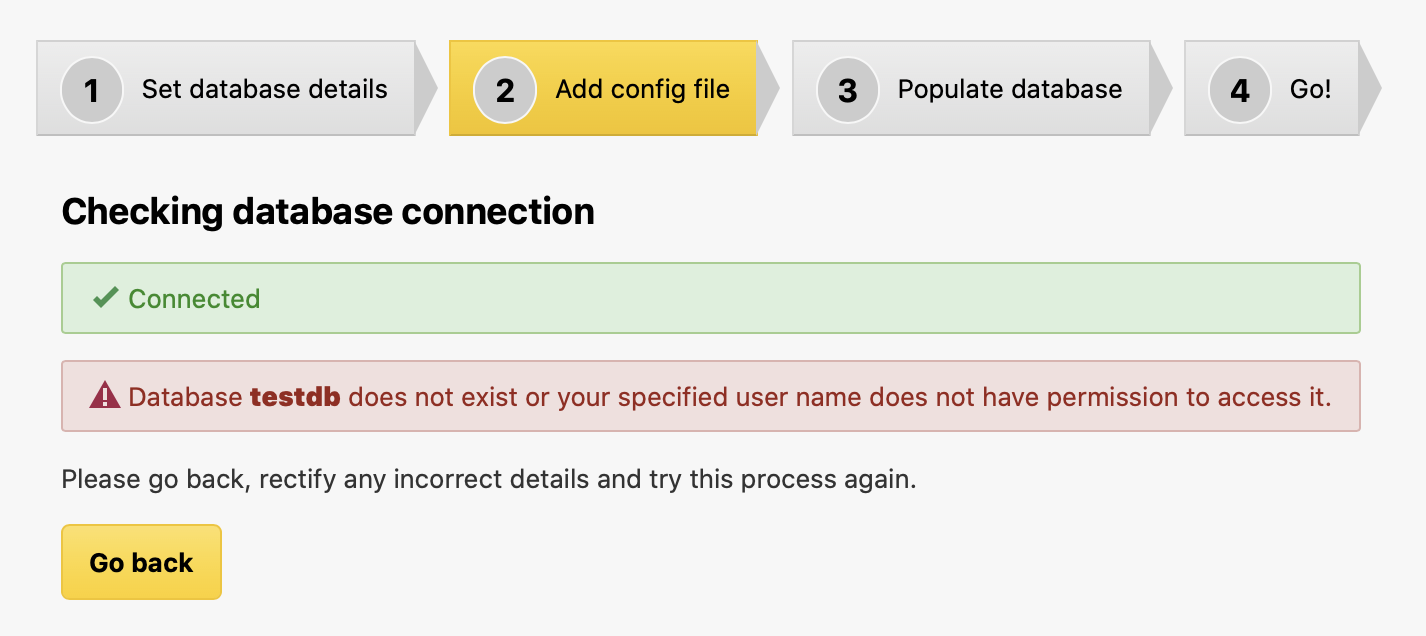Click the number 4 step circle
This screenshot has height=636, width=1426.
click(x=1240, y=90)
